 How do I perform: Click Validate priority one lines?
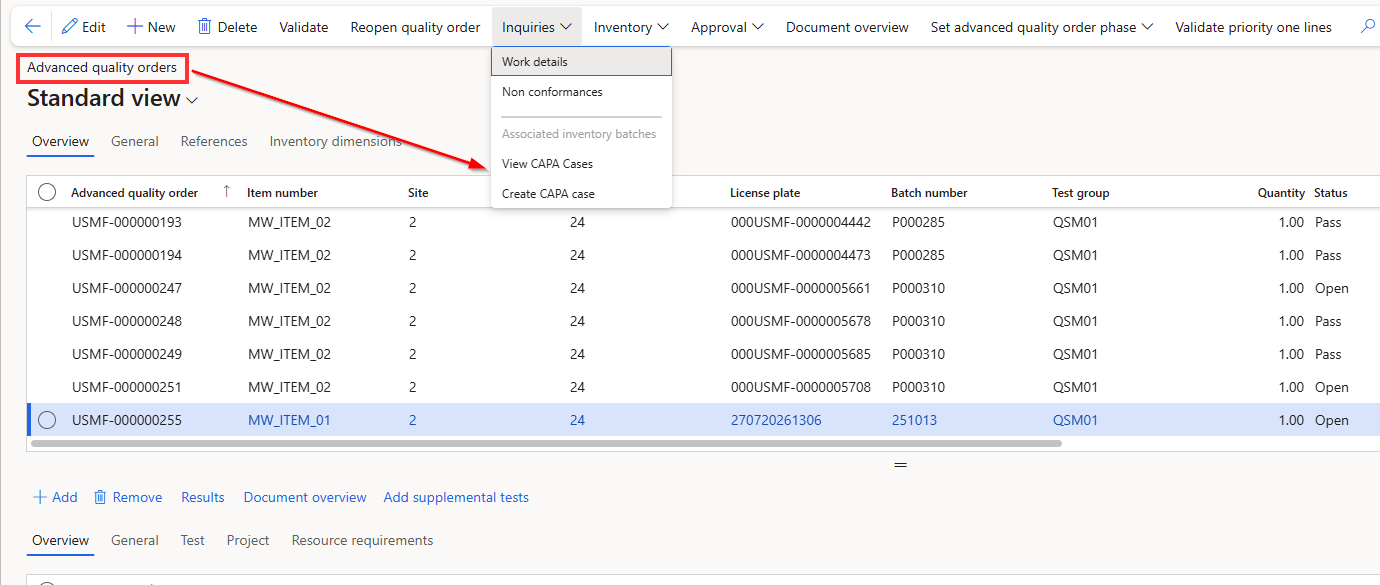[x=1253, y=27]
